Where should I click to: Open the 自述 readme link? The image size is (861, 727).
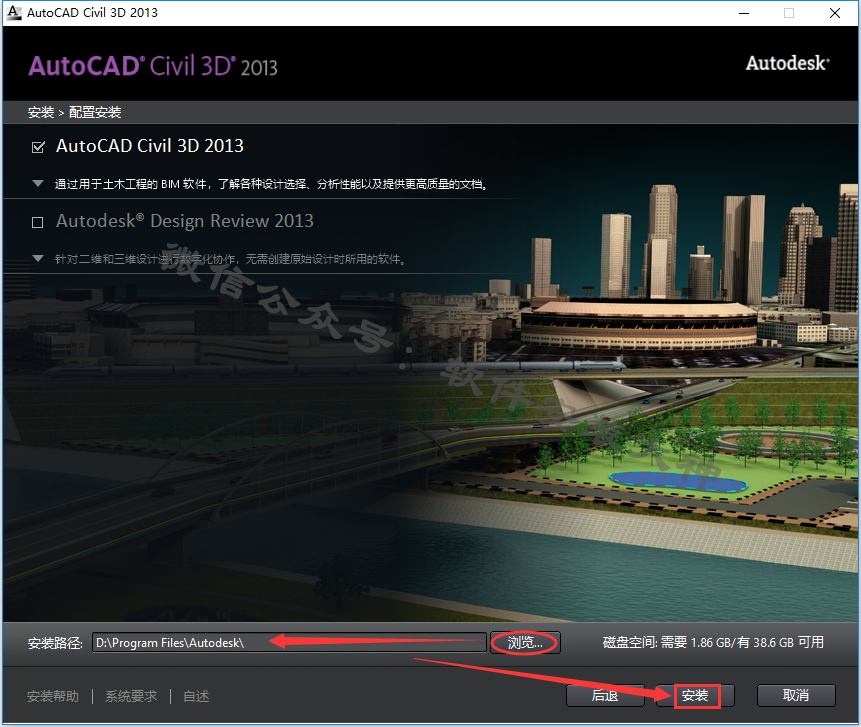click(196, 696)
